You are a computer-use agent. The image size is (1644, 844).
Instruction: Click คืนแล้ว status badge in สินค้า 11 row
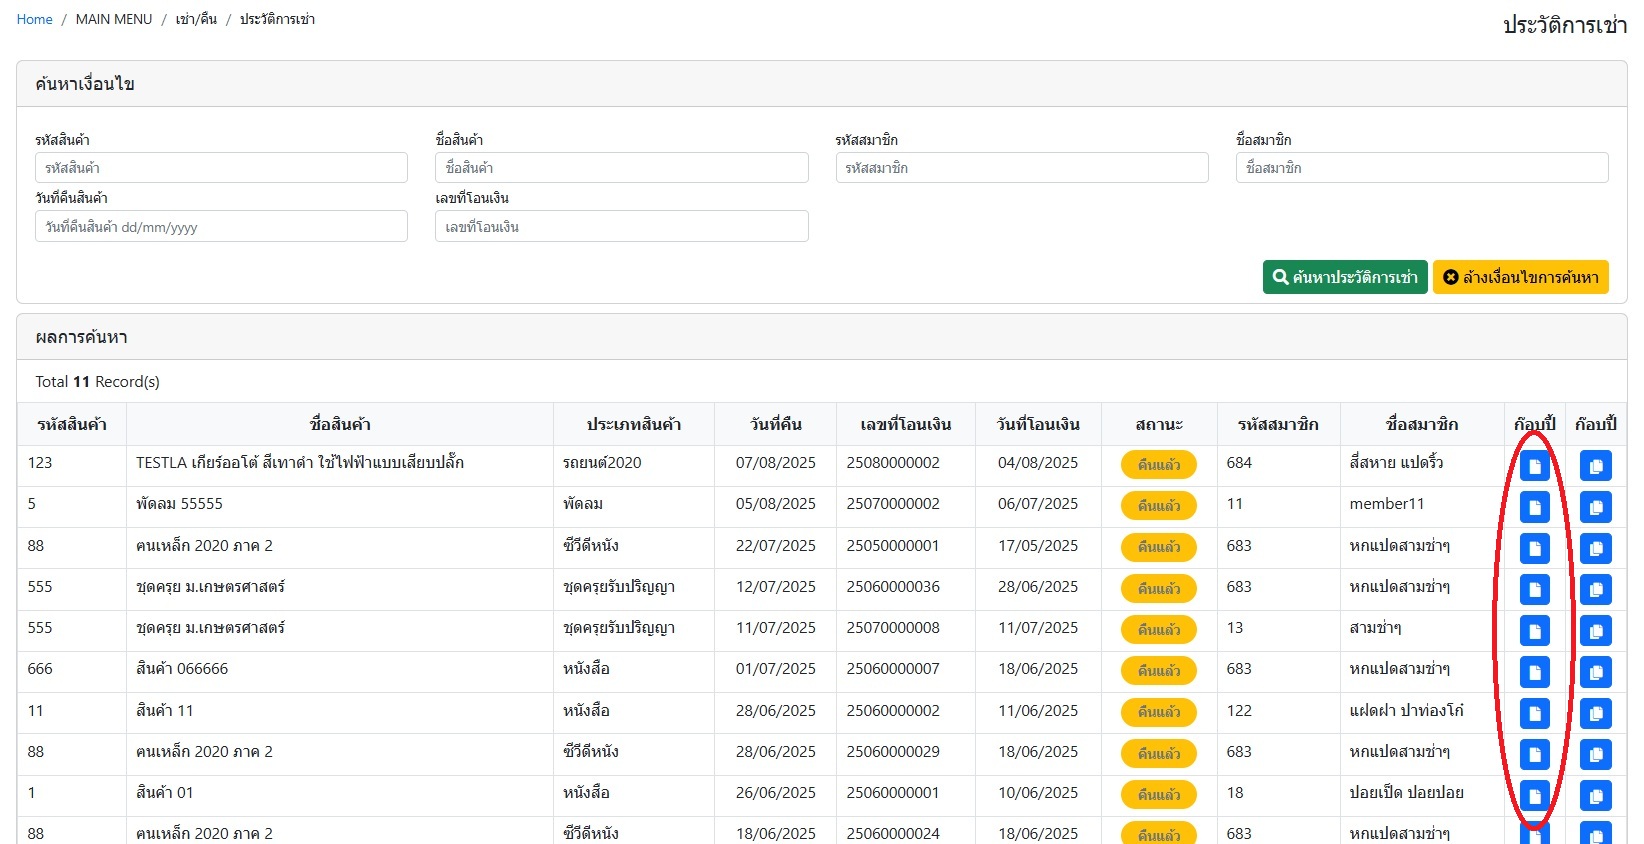pos(1158,712)
